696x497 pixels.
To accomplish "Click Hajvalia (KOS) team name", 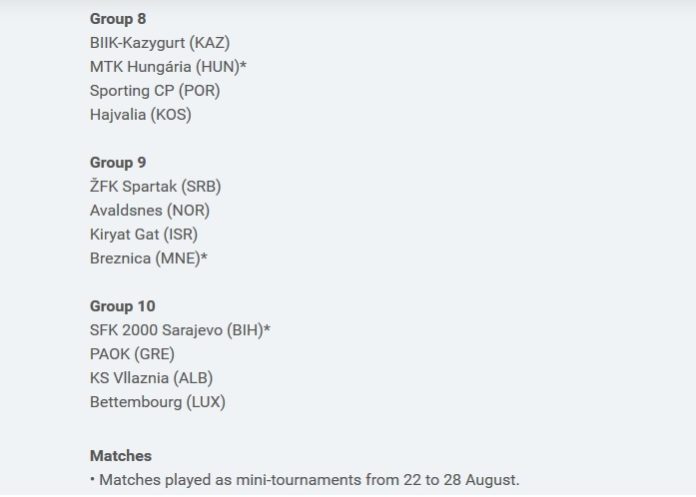I will pos(141,115).
